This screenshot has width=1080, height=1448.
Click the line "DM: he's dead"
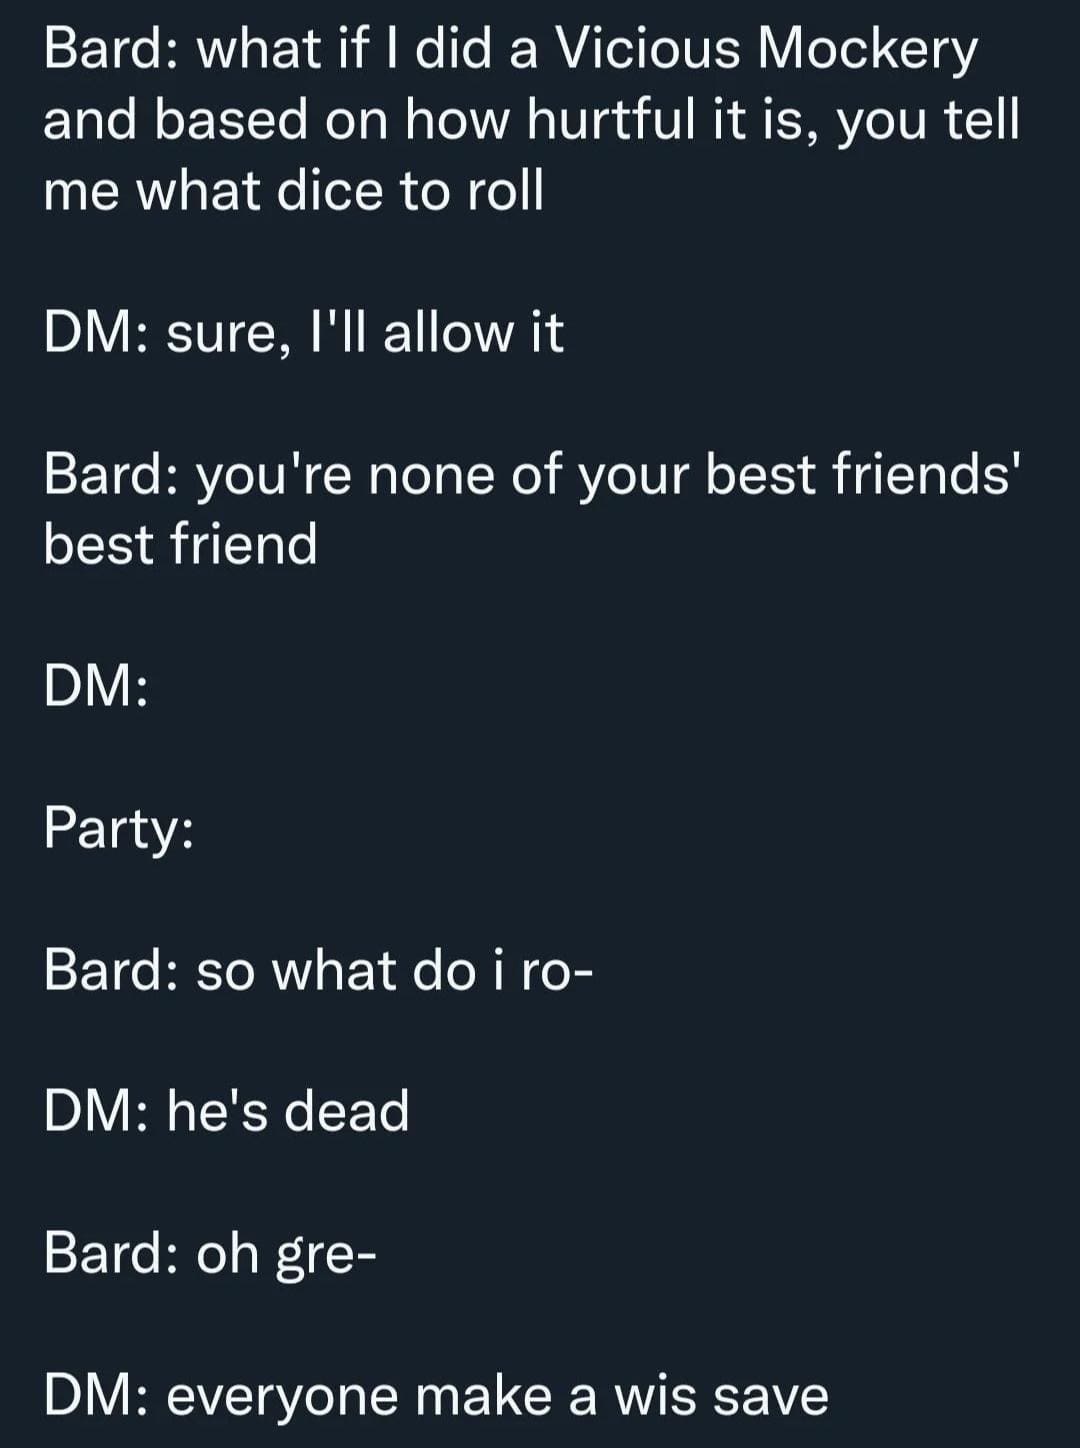click(x=227, y=1112)
